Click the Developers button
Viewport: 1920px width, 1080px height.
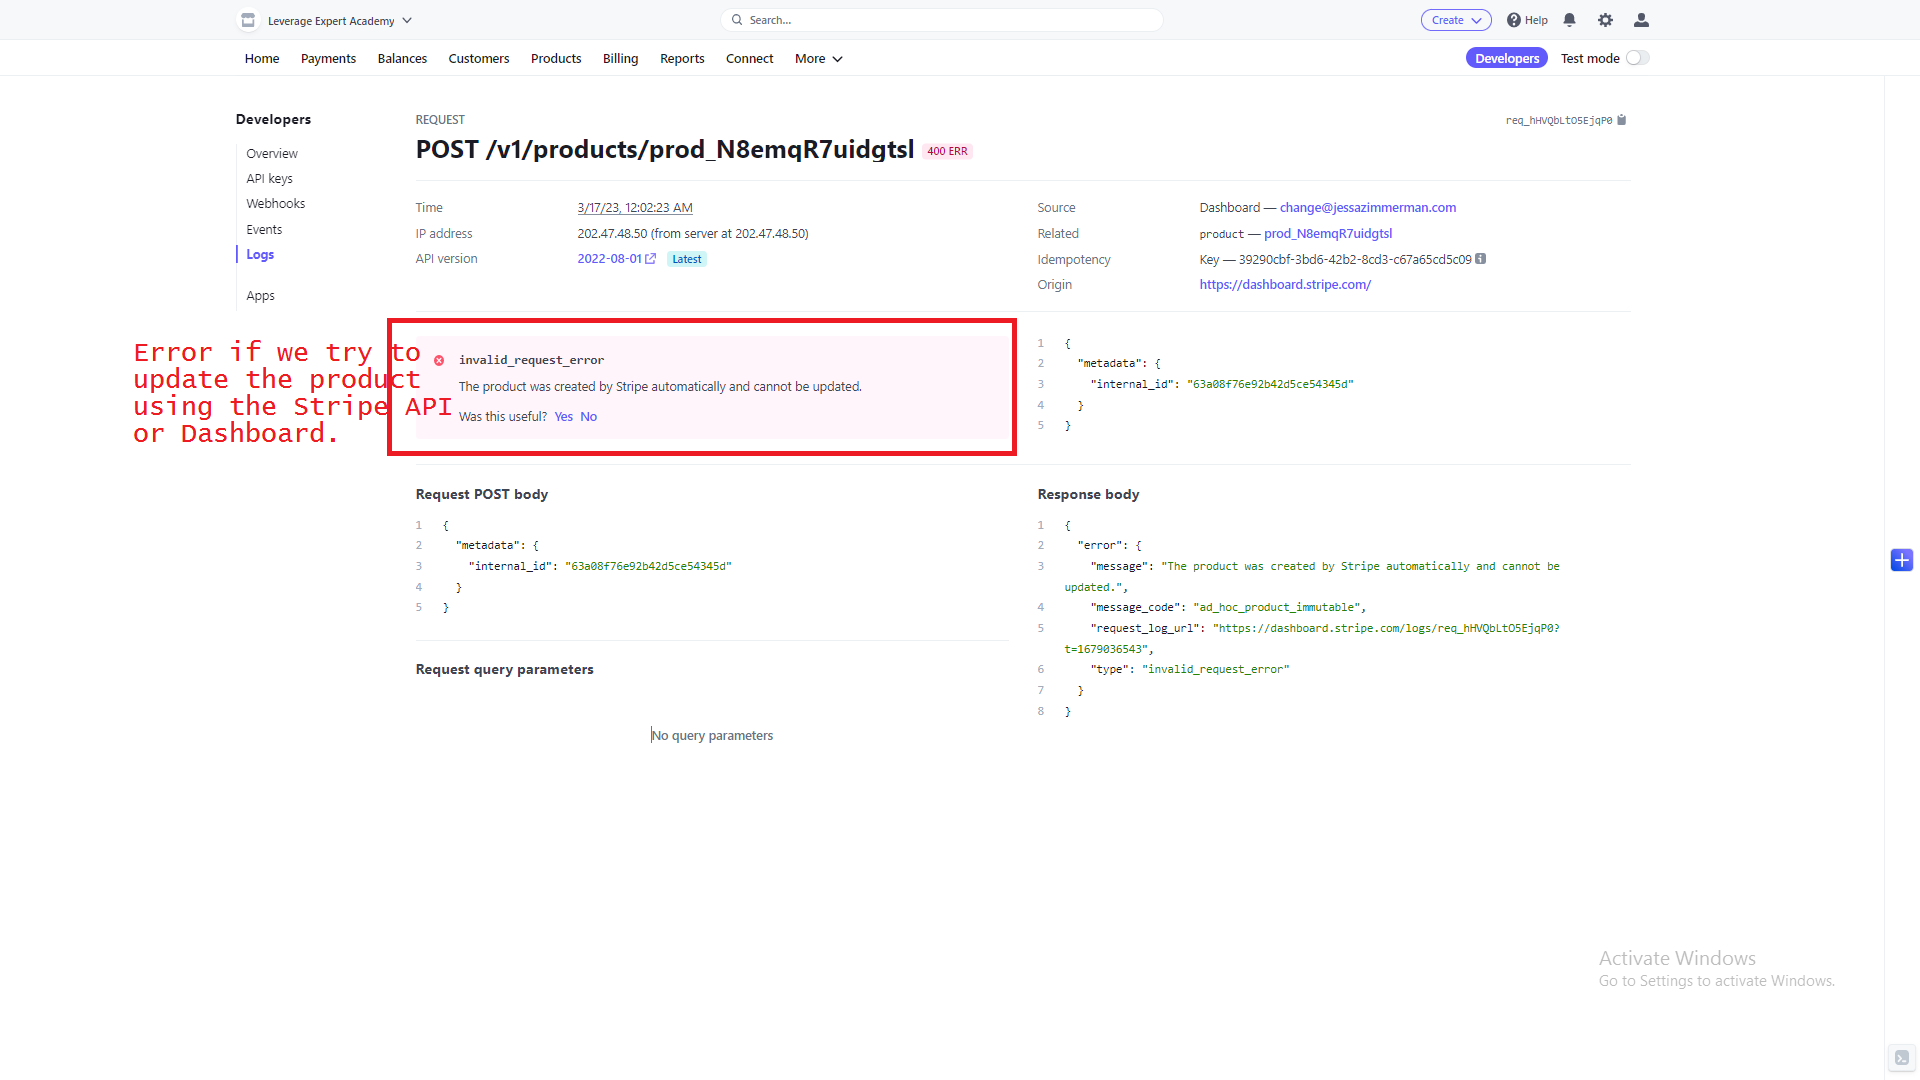click(1506, 58)
